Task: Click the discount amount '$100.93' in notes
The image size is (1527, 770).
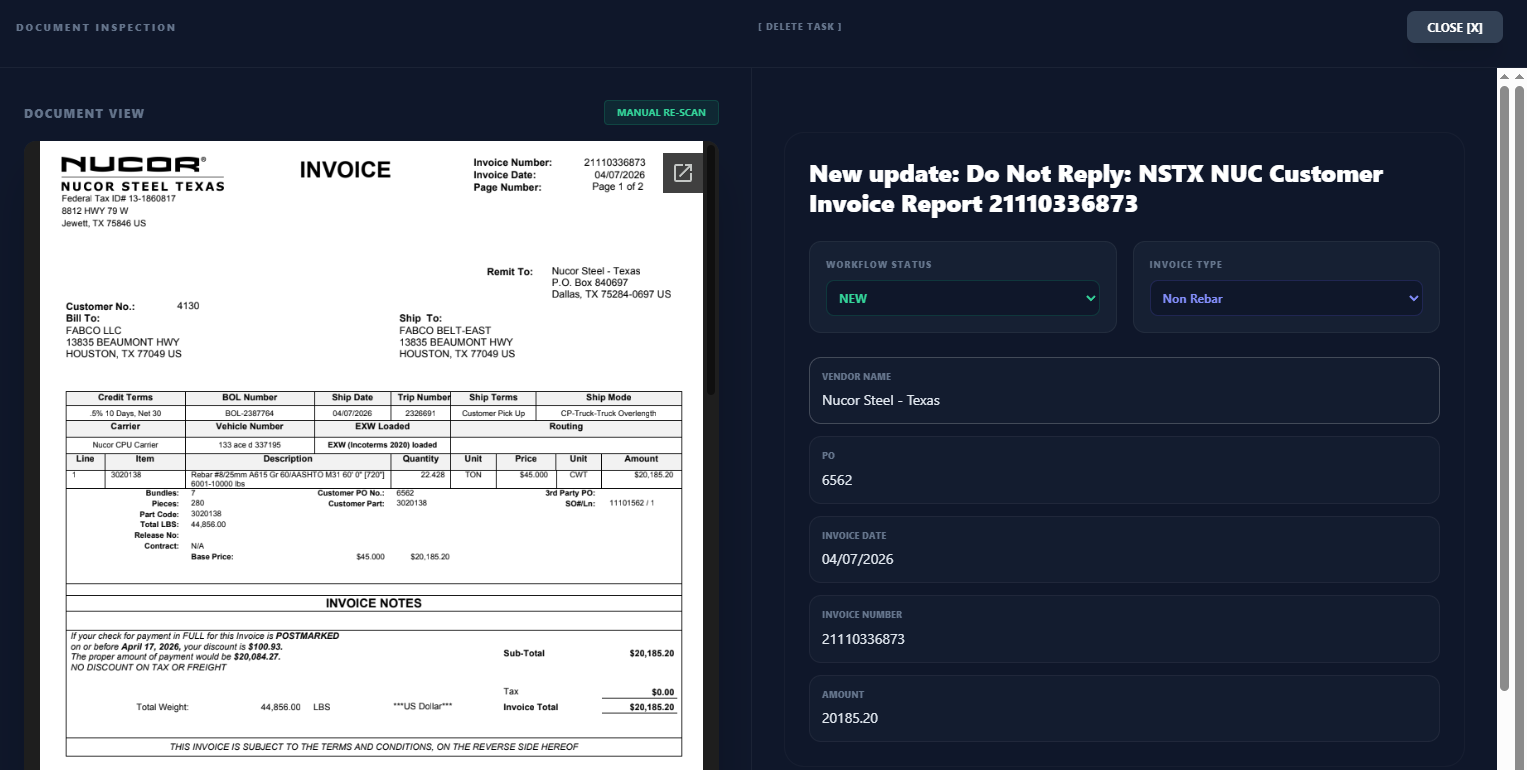Action: pyautogui.click(x=265, y=646)
